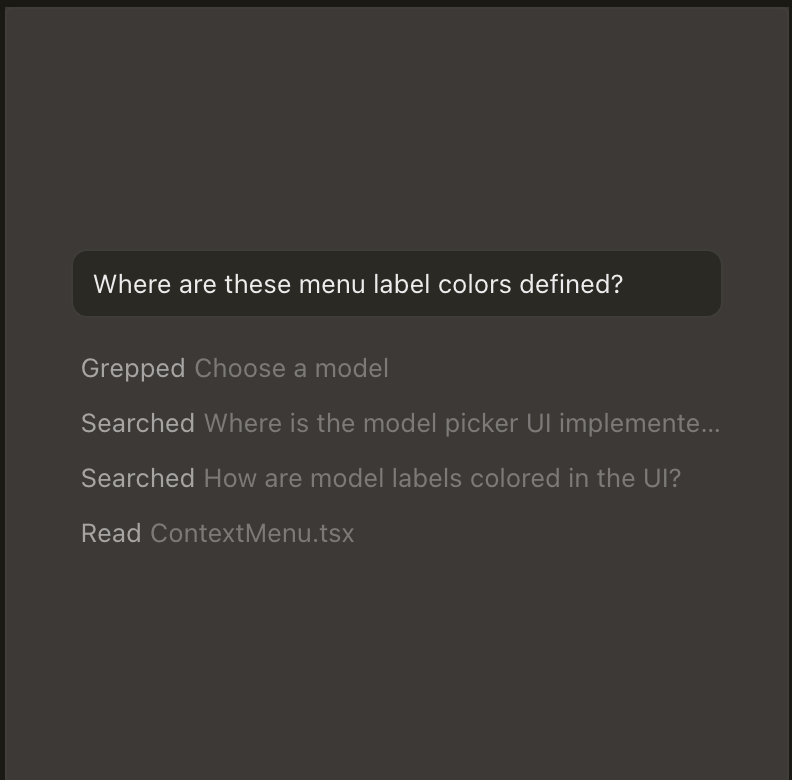Screen dimensions: 792x780
Task: Click the ellipsis ending the truncated search query
Action: tap(710, 424)
